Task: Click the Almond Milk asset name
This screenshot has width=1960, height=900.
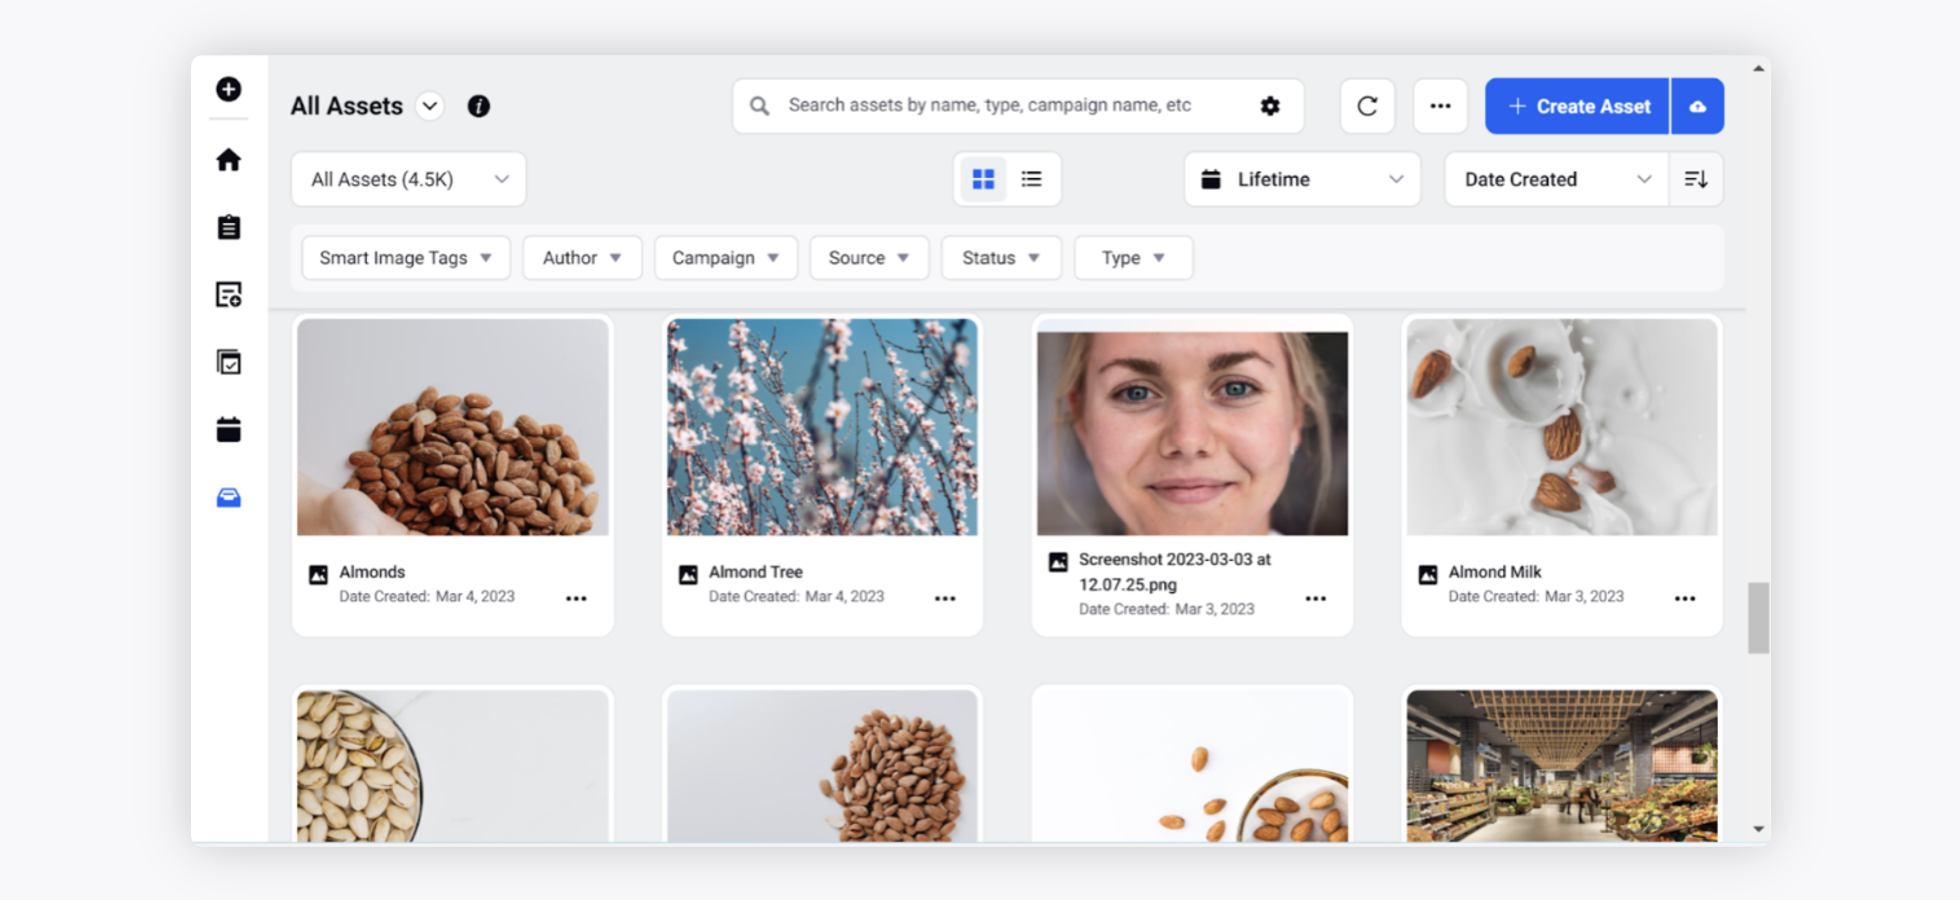Action: click(1495, 572)
